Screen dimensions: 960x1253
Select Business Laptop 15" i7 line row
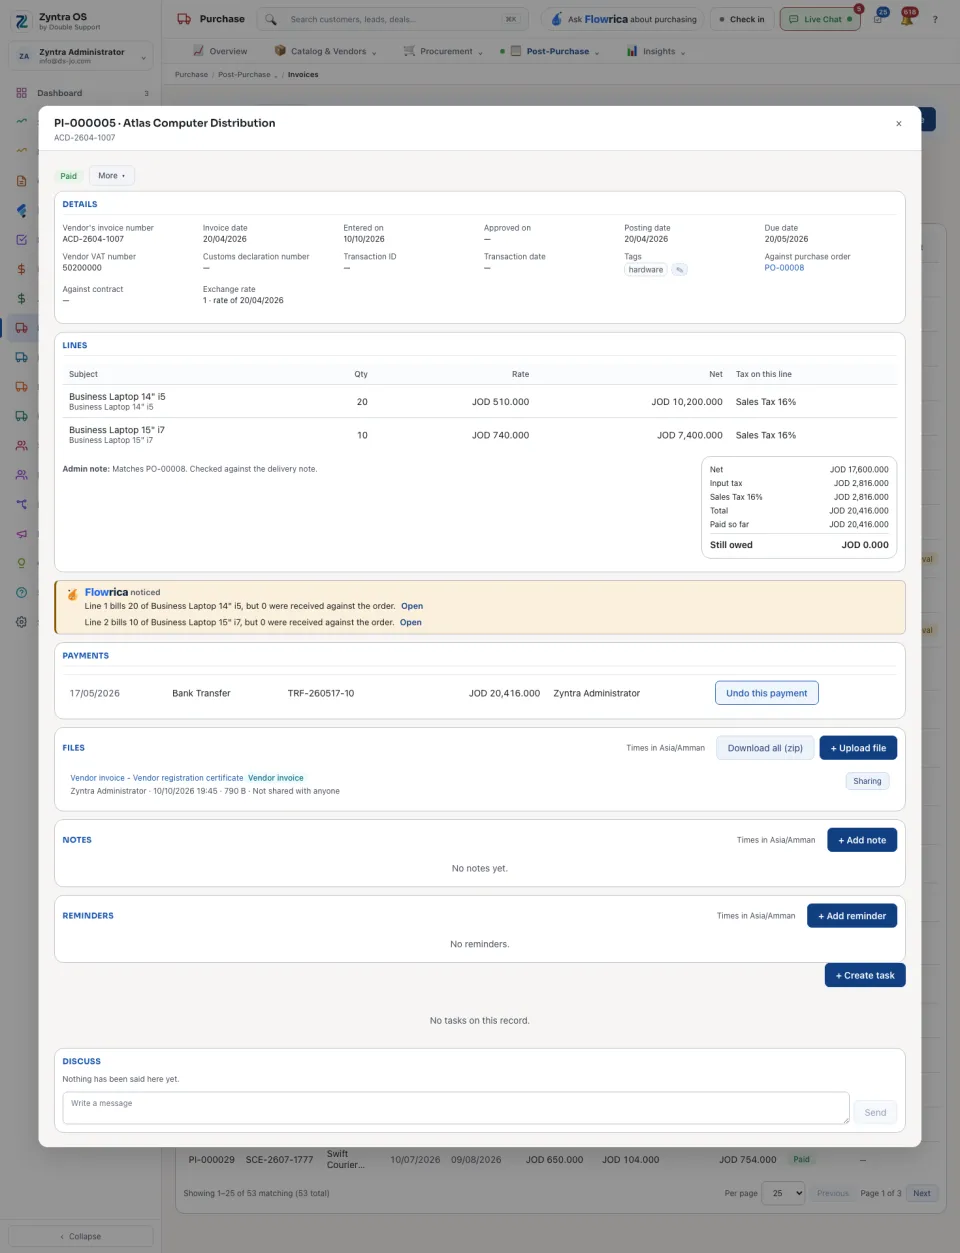click(x=479, y=435)
